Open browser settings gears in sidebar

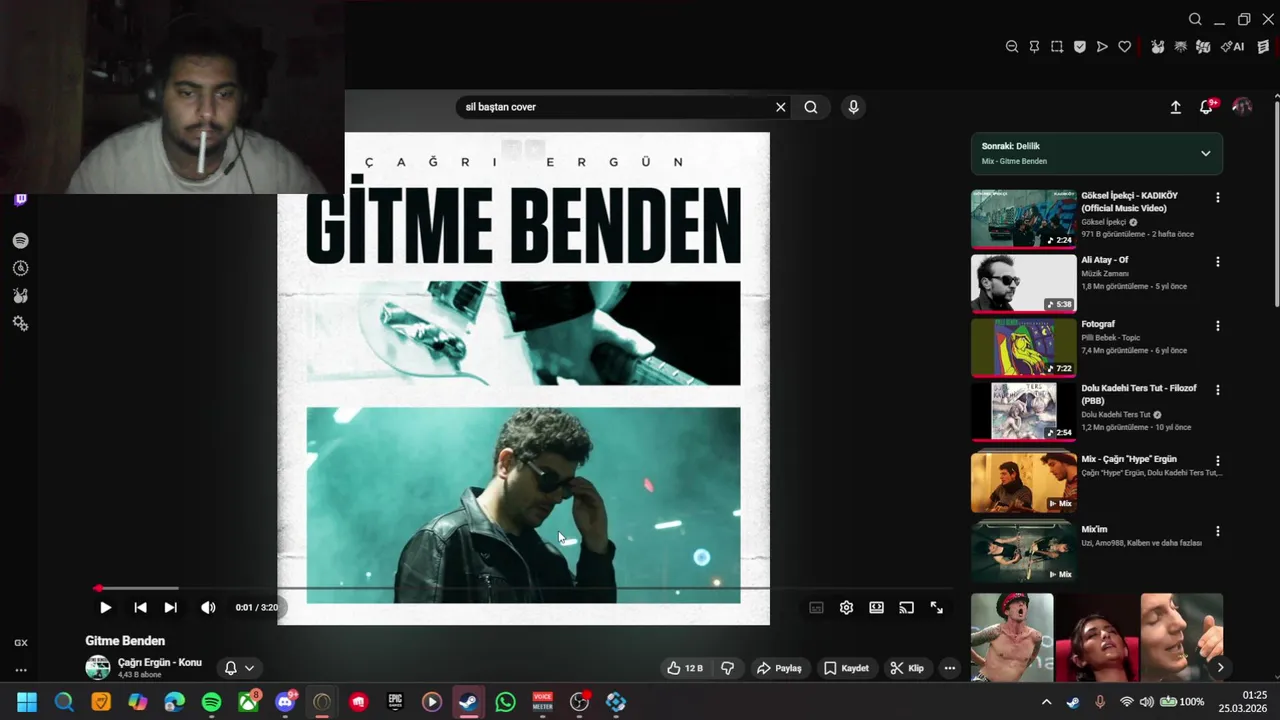20,324
